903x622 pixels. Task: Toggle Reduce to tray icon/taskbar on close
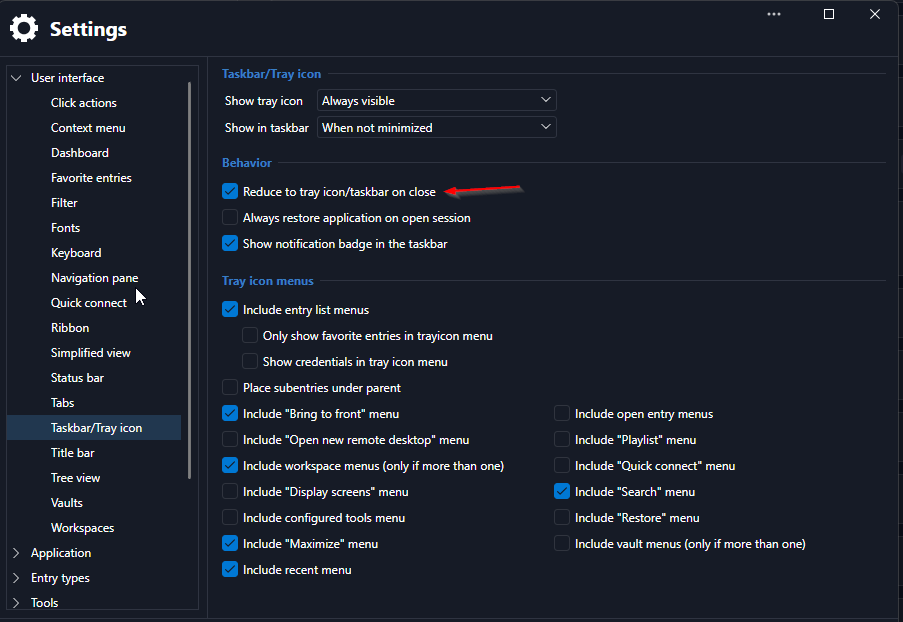(230, 191)
